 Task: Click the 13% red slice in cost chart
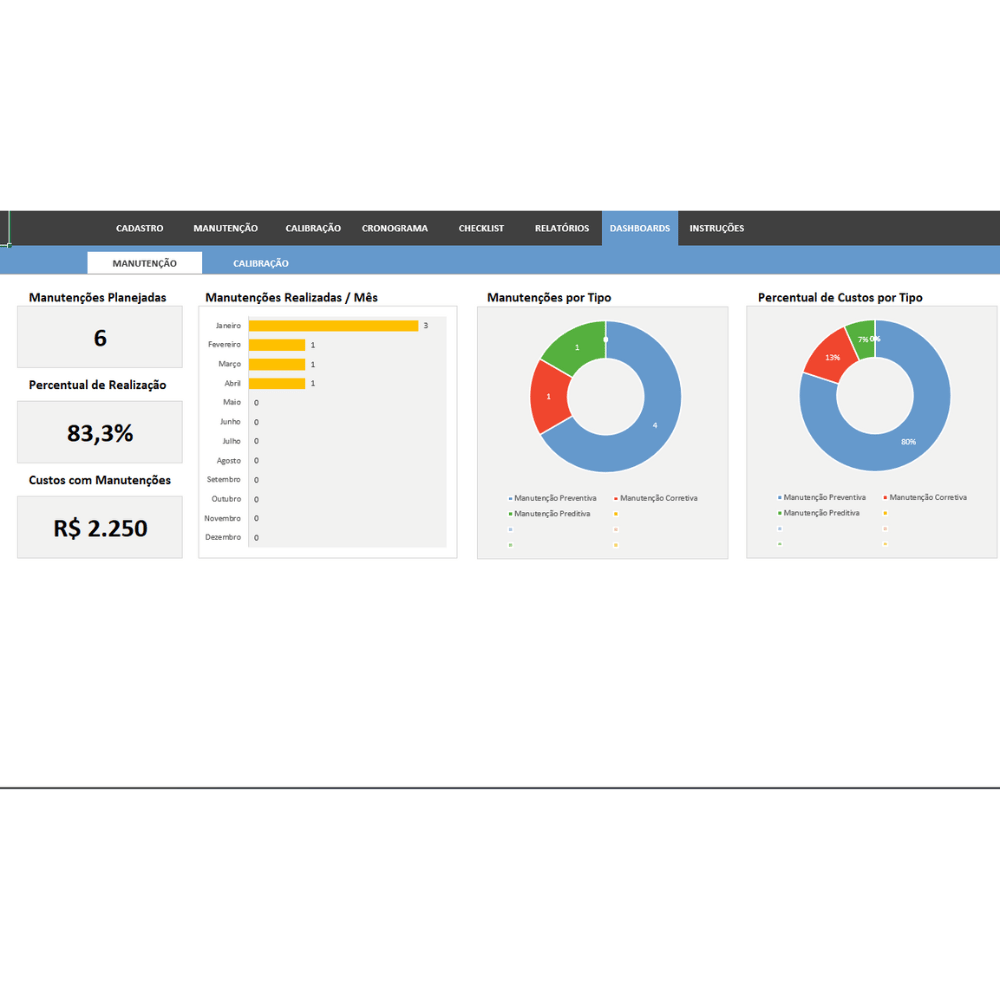pyautogui.click(x=831, y=356)
